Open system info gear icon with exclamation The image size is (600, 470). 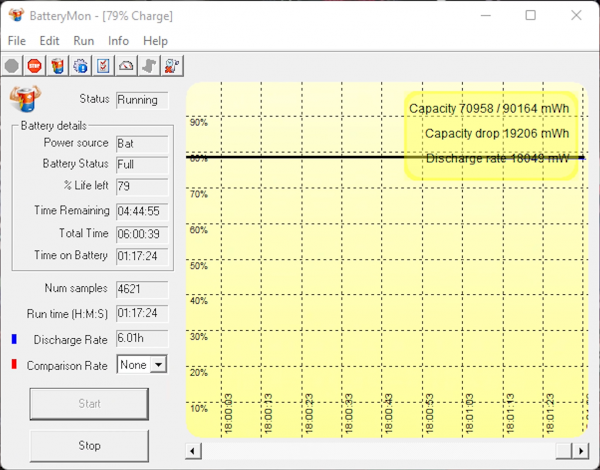(80, 66)
